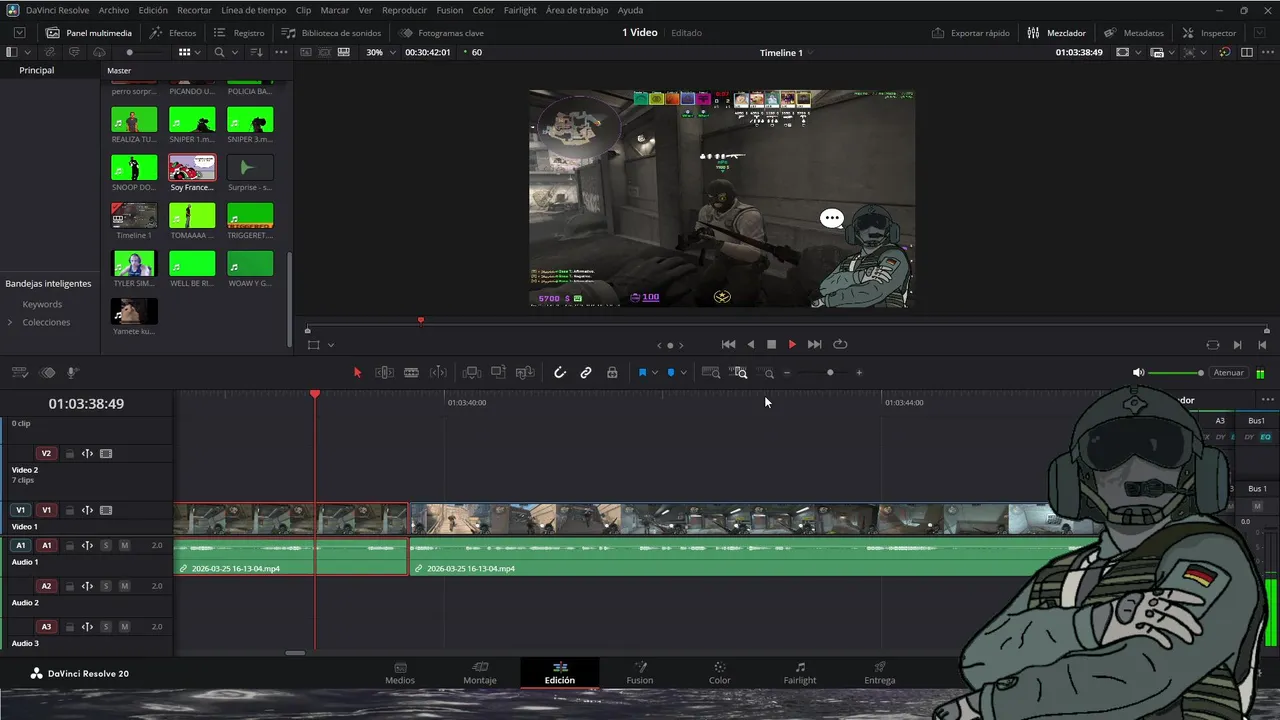The height and width of the screenshot is (720, 1280).
Task: Open the Biblioteca de sonidos panel
Action: 331,33
